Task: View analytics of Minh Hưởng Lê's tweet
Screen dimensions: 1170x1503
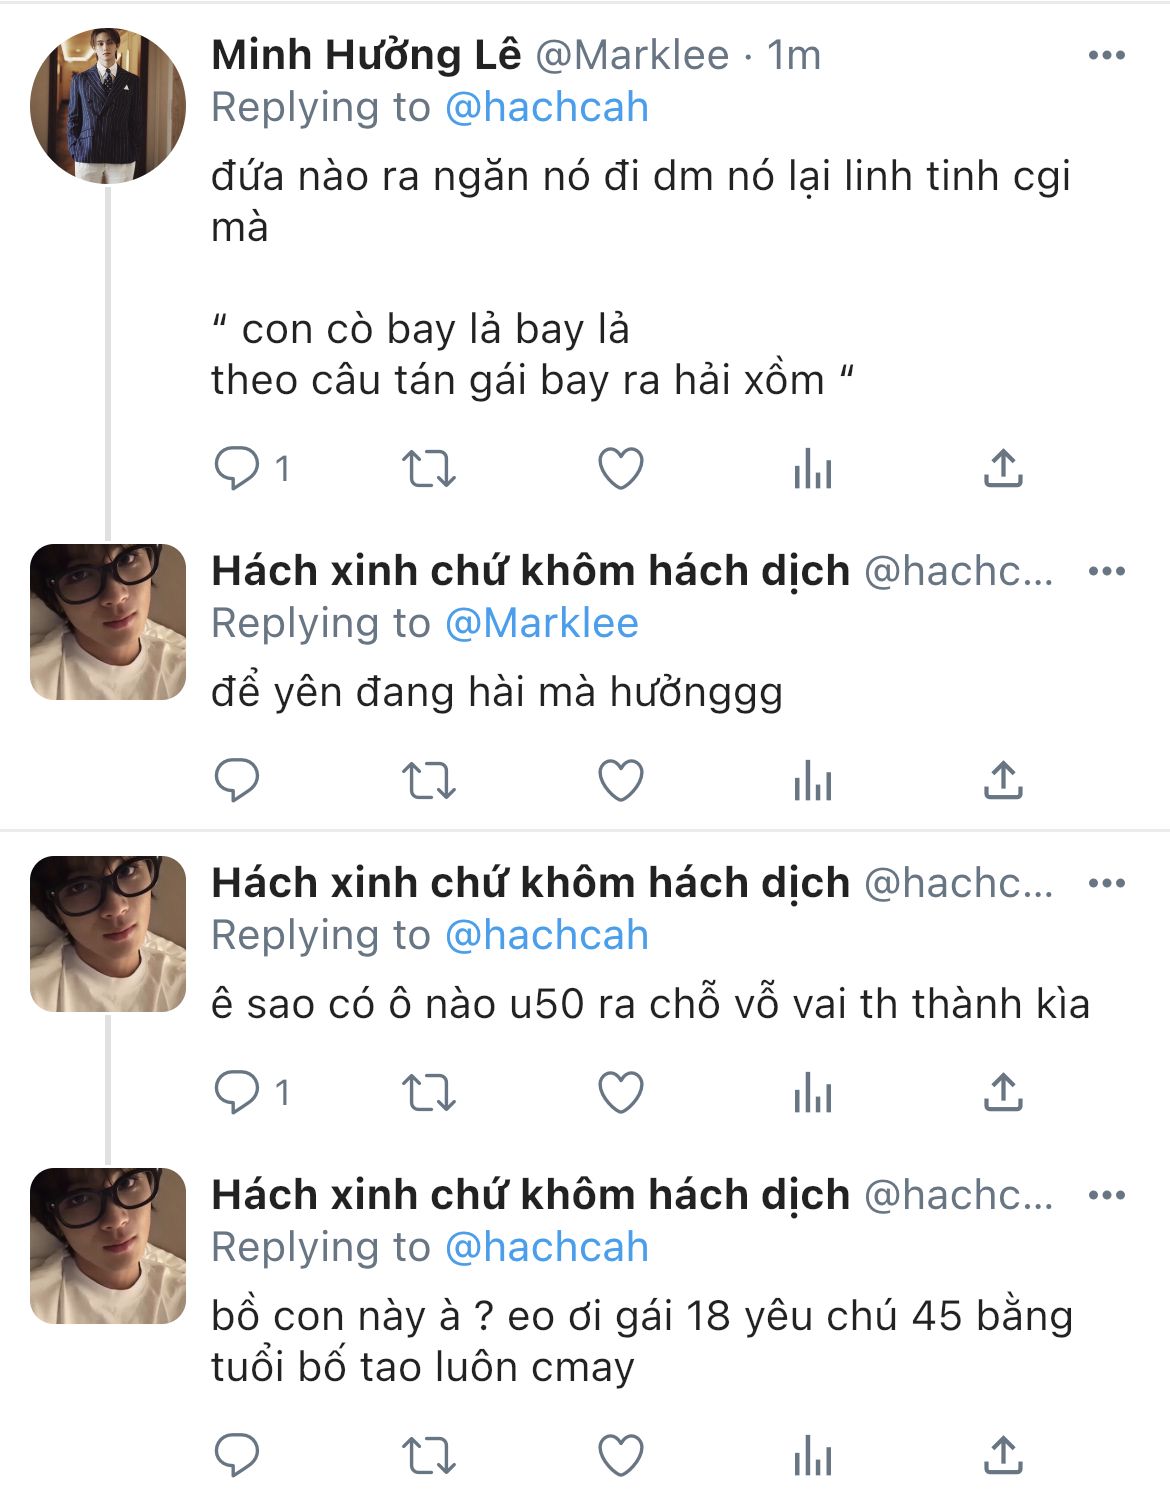Action: coord(812,468)
